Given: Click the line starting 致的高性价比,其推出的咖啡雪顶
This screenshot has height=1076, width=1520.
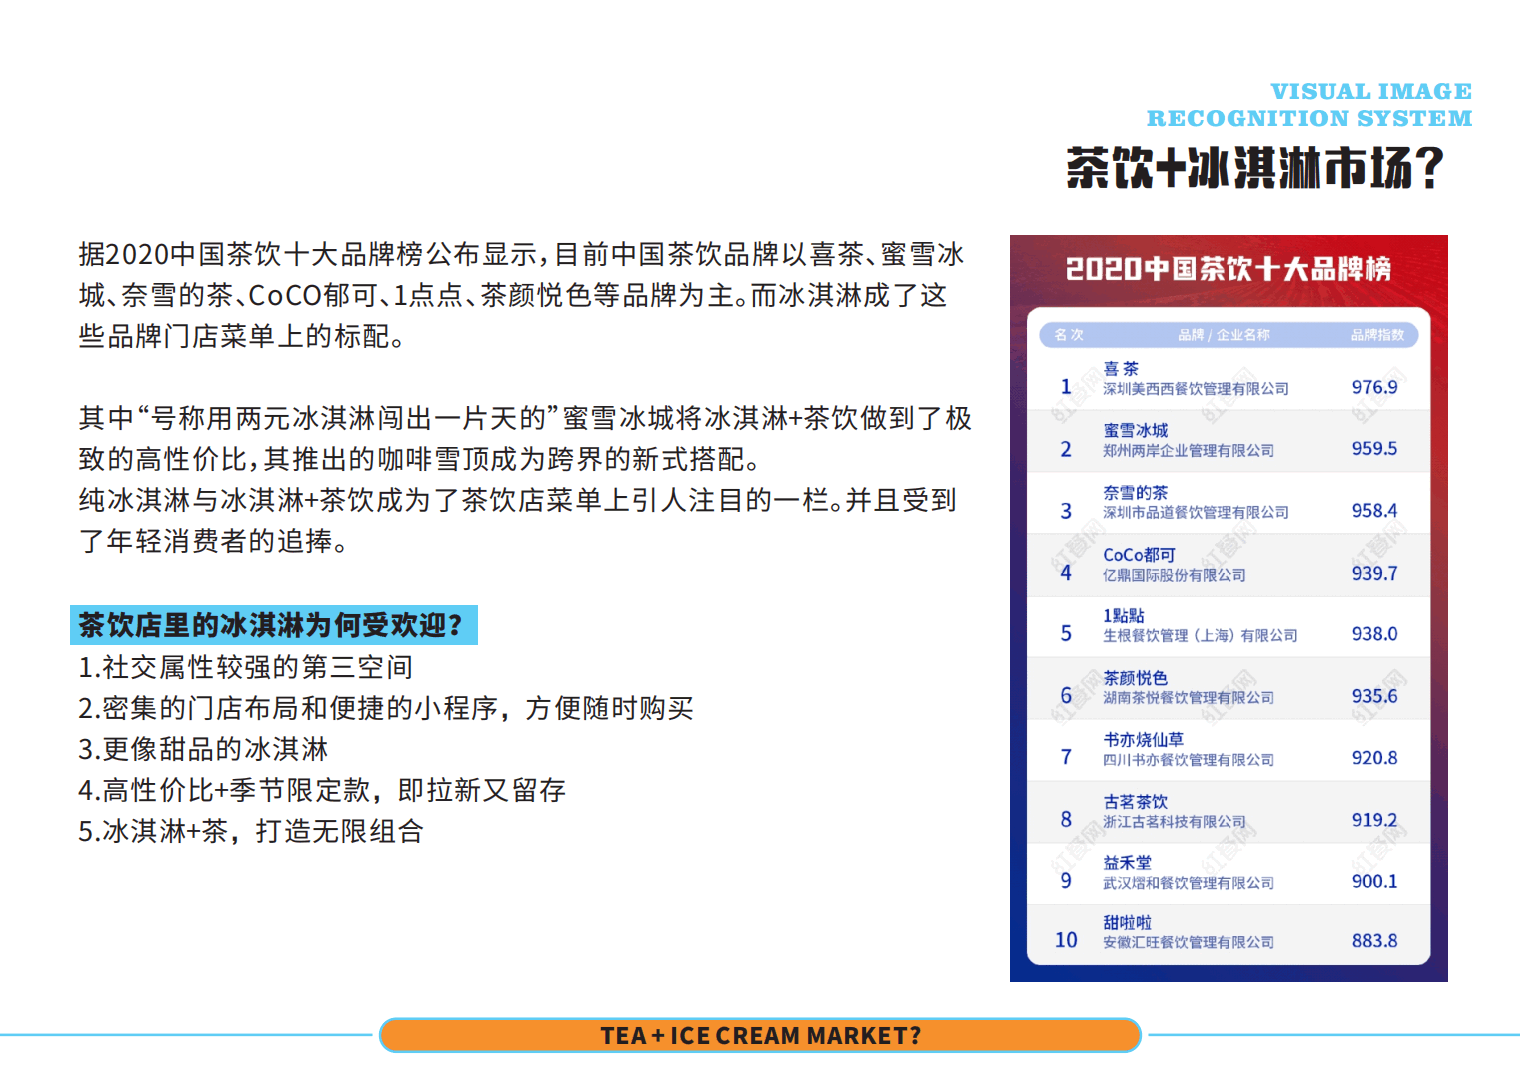Looking at the screenshot, I should 420,459.
